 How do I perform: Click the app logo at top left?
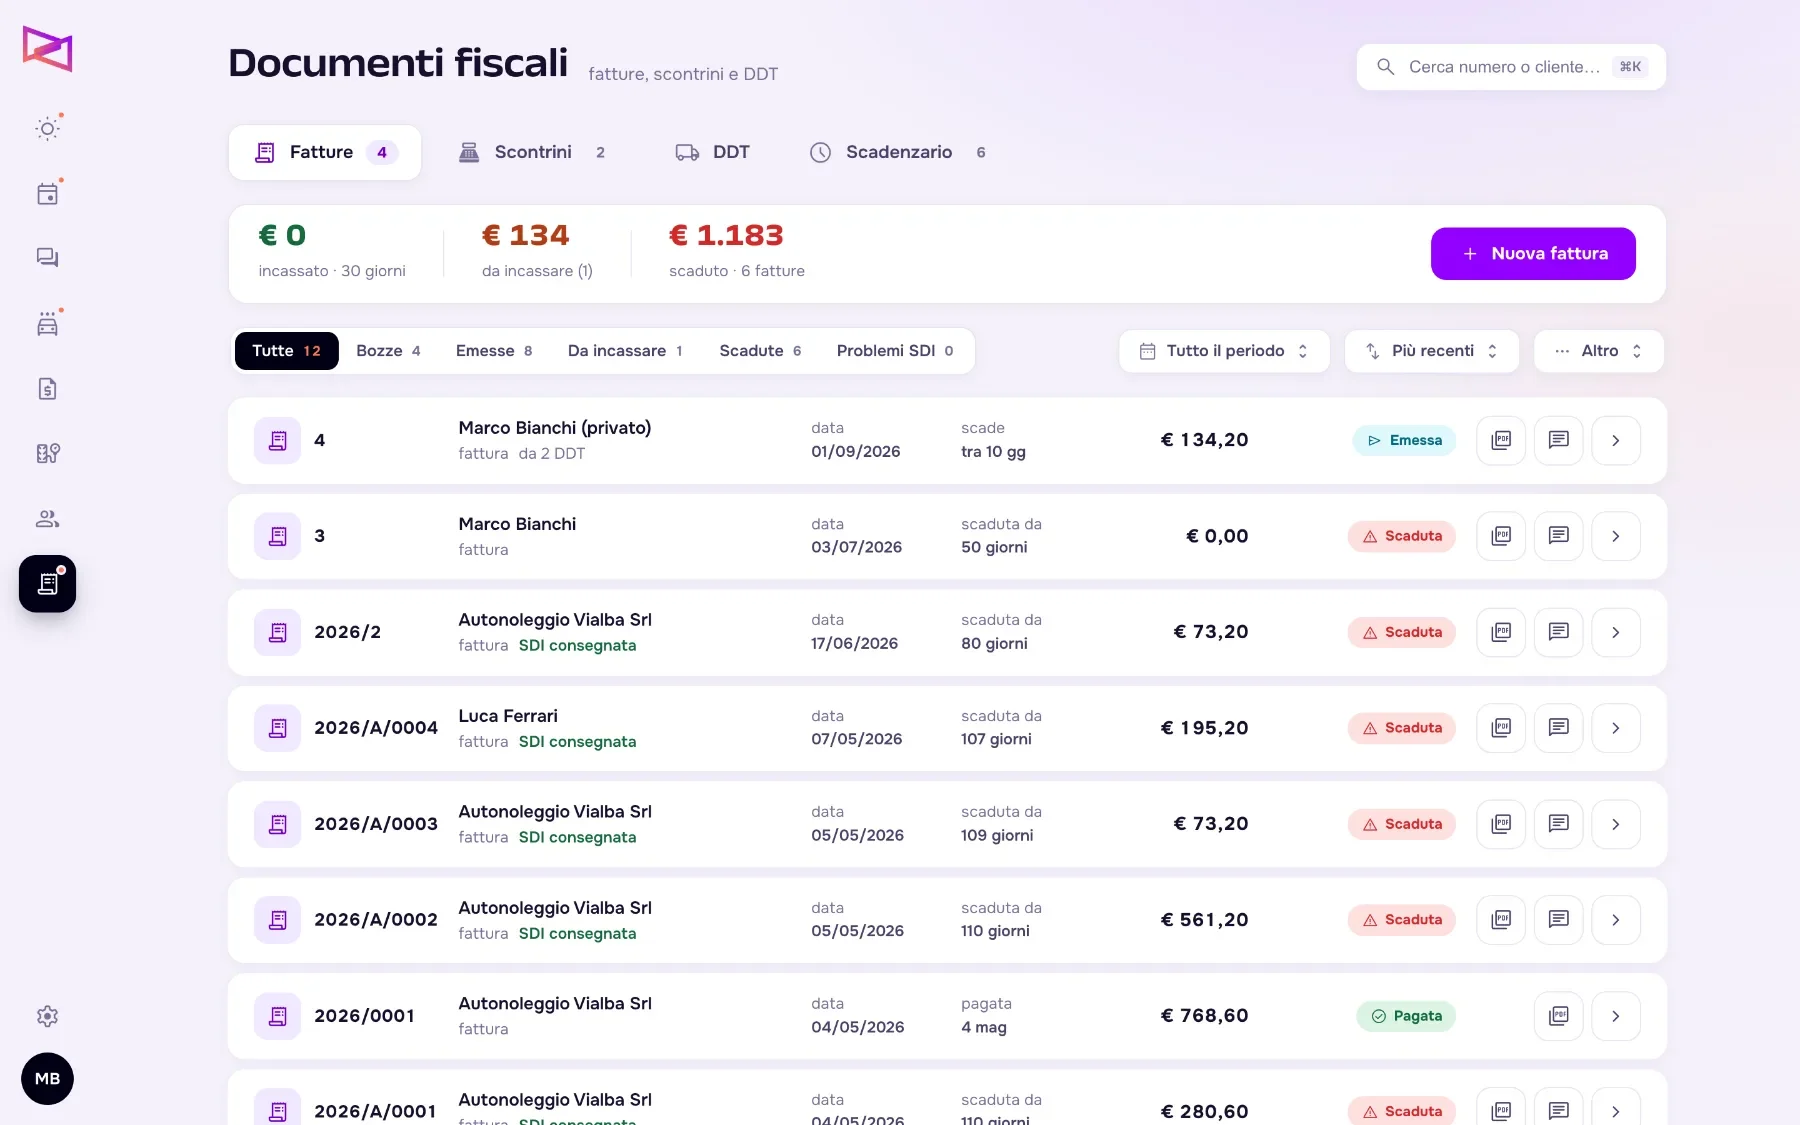coord(47,49)
